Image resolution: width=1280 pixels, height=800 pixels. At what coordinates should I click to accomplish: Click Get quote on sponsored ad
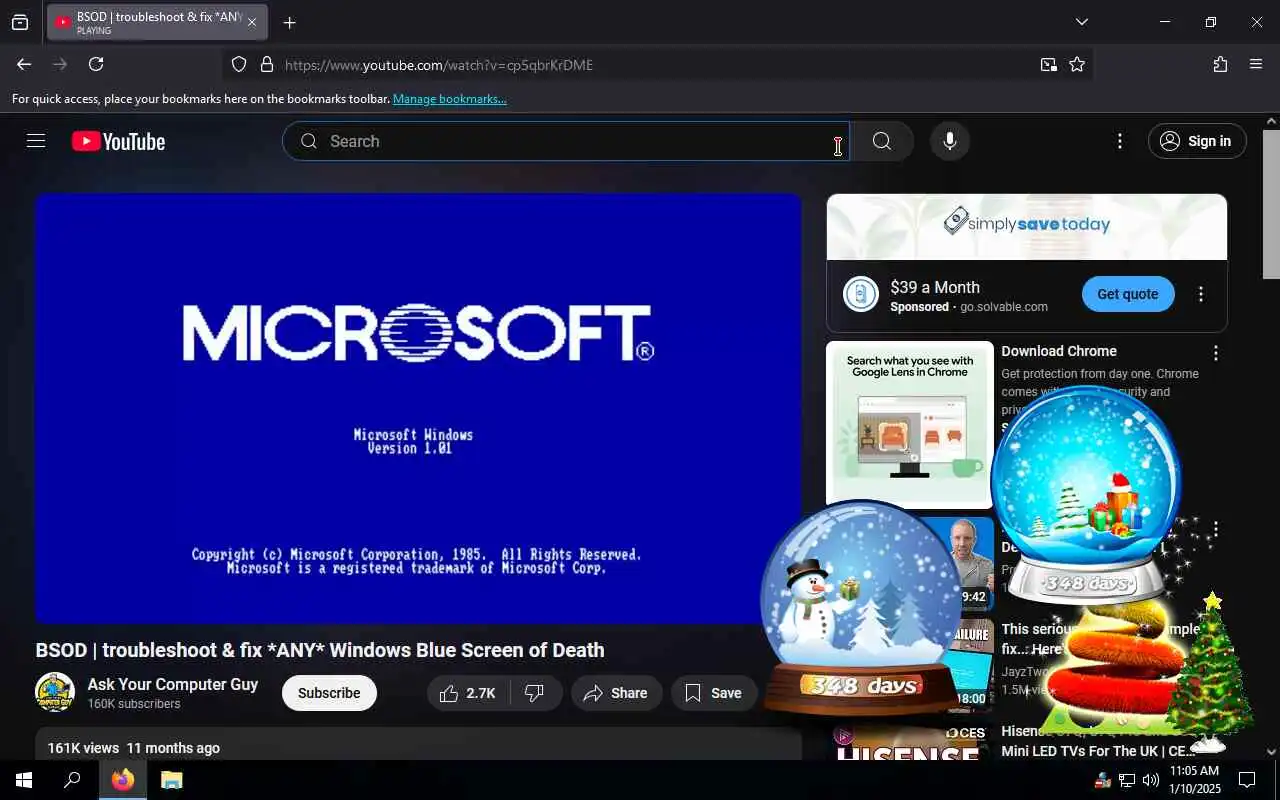[x=1127, y=294]
